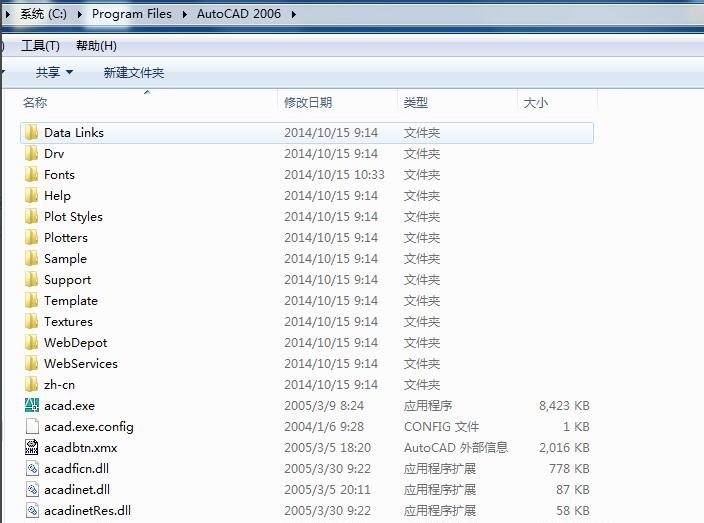Select the acadinet.dll file name
Image resolution: width=704 pixels, height=523 pixels.
pyautogui.click(x=77, y=490)
